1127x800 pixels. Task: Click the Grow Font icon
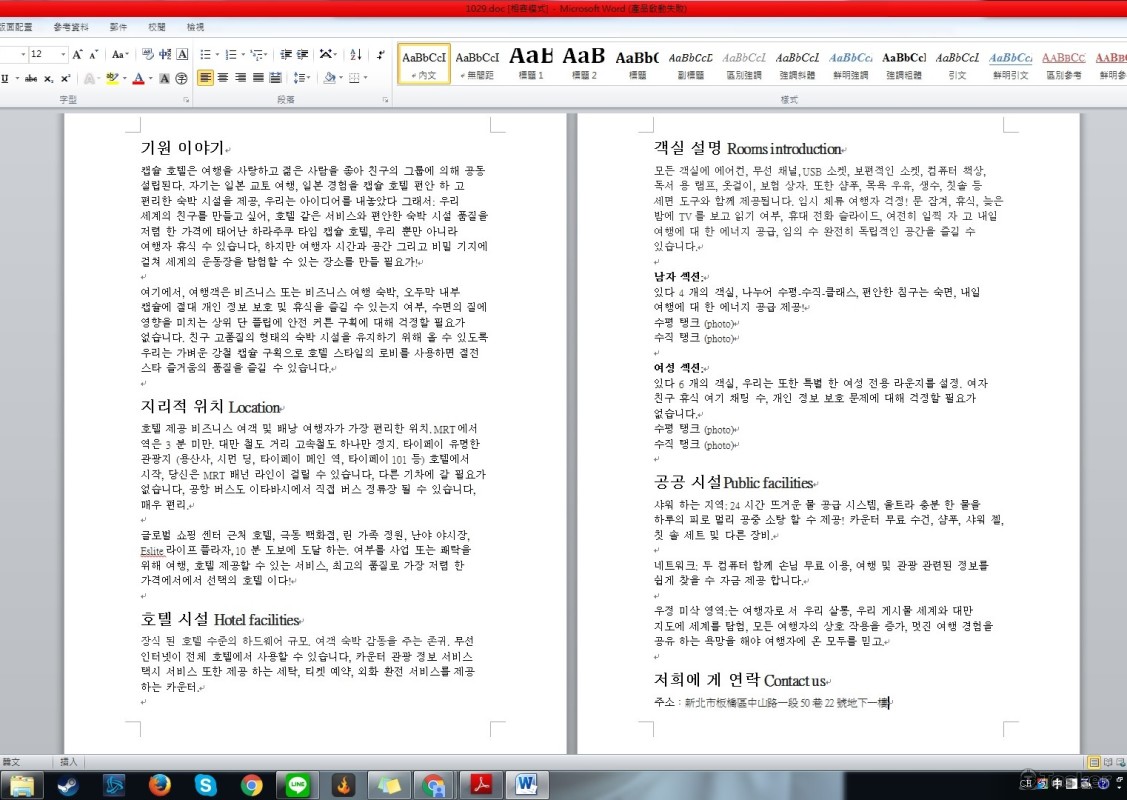[78, 54]
